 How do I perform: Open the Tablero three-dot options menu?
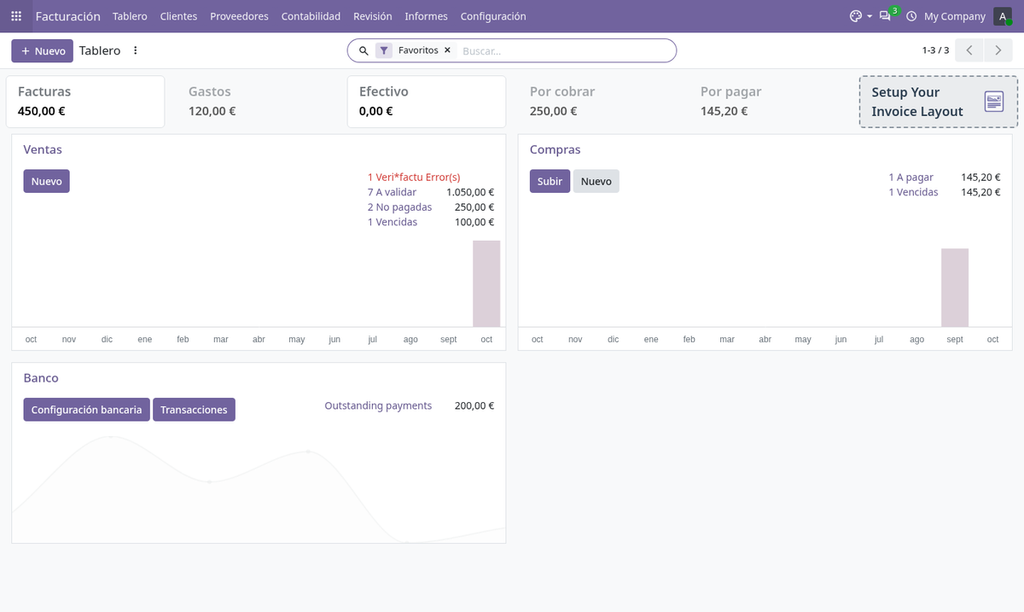135,50
